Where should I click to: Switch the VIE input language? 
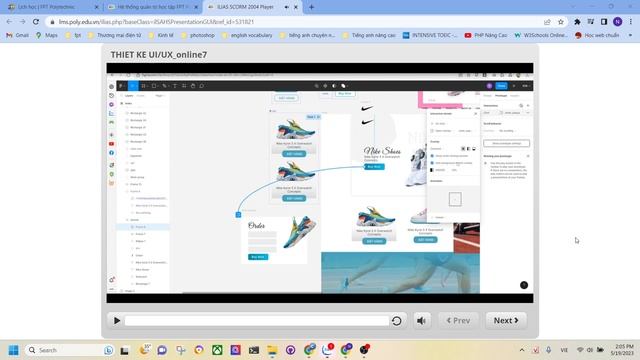(564, 350)
